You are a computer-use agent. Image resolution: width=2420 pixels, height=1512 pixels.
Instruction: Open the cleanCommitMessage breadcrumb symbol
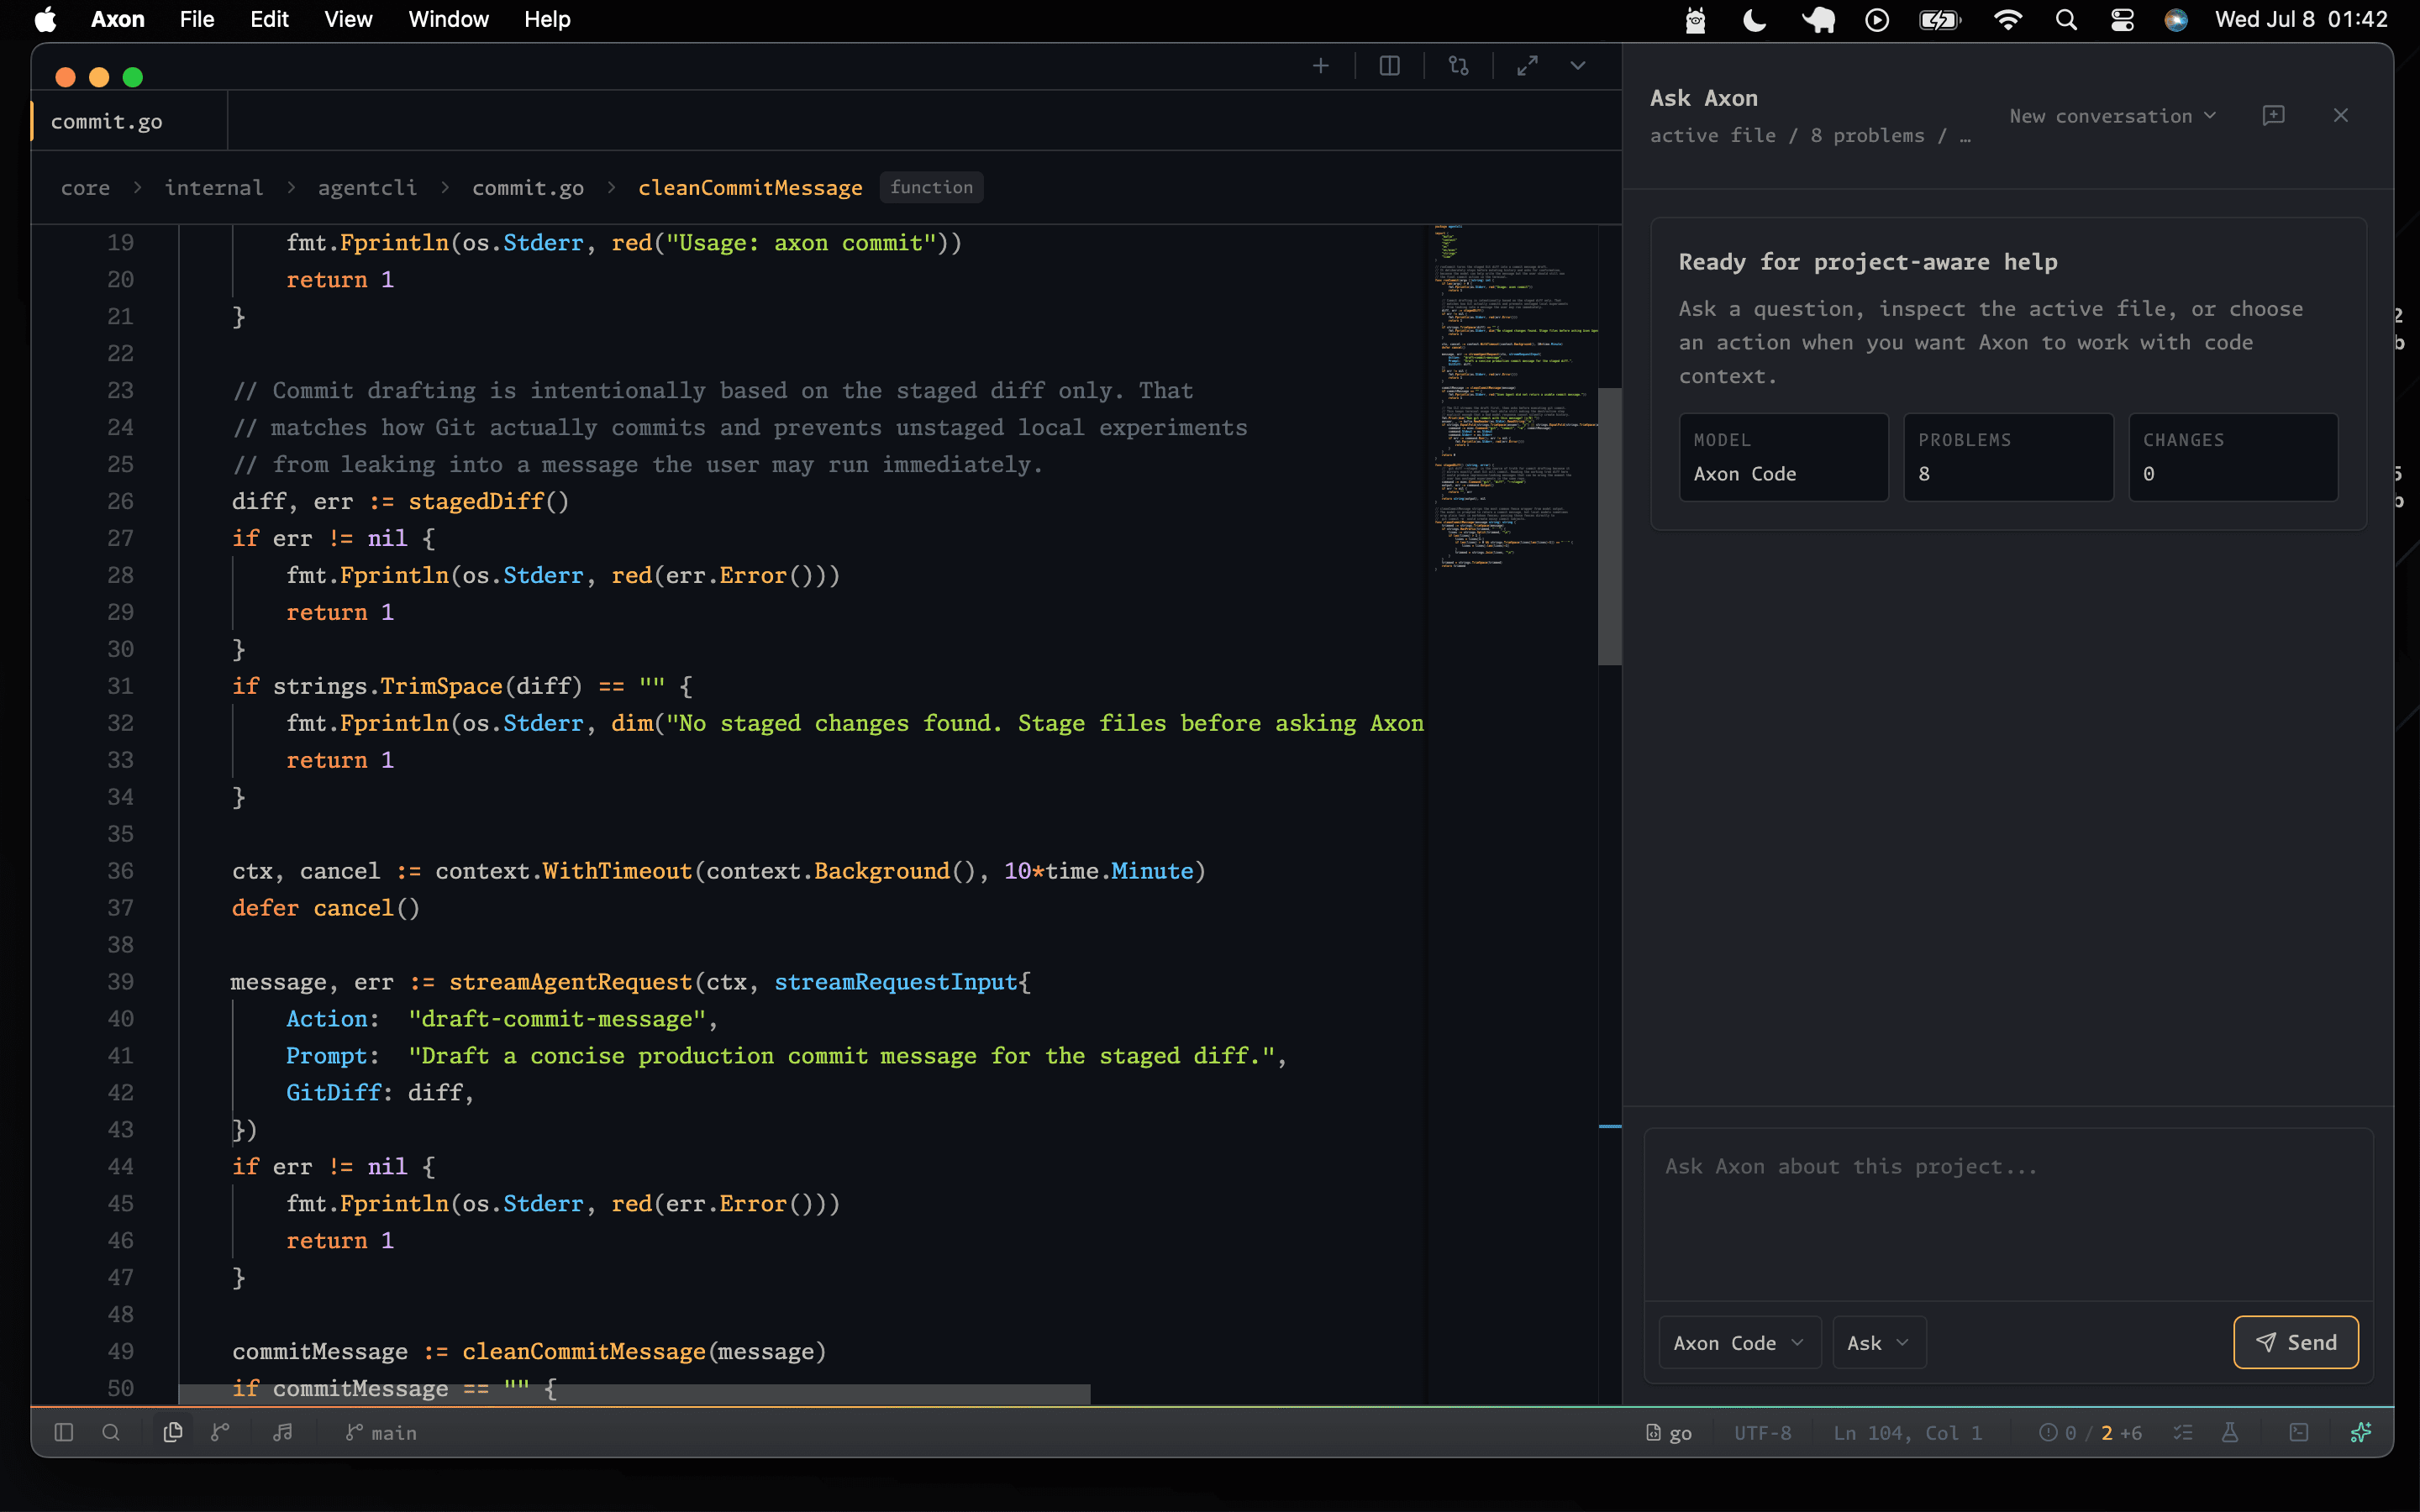pyautogui.click(x=750, y=187)
